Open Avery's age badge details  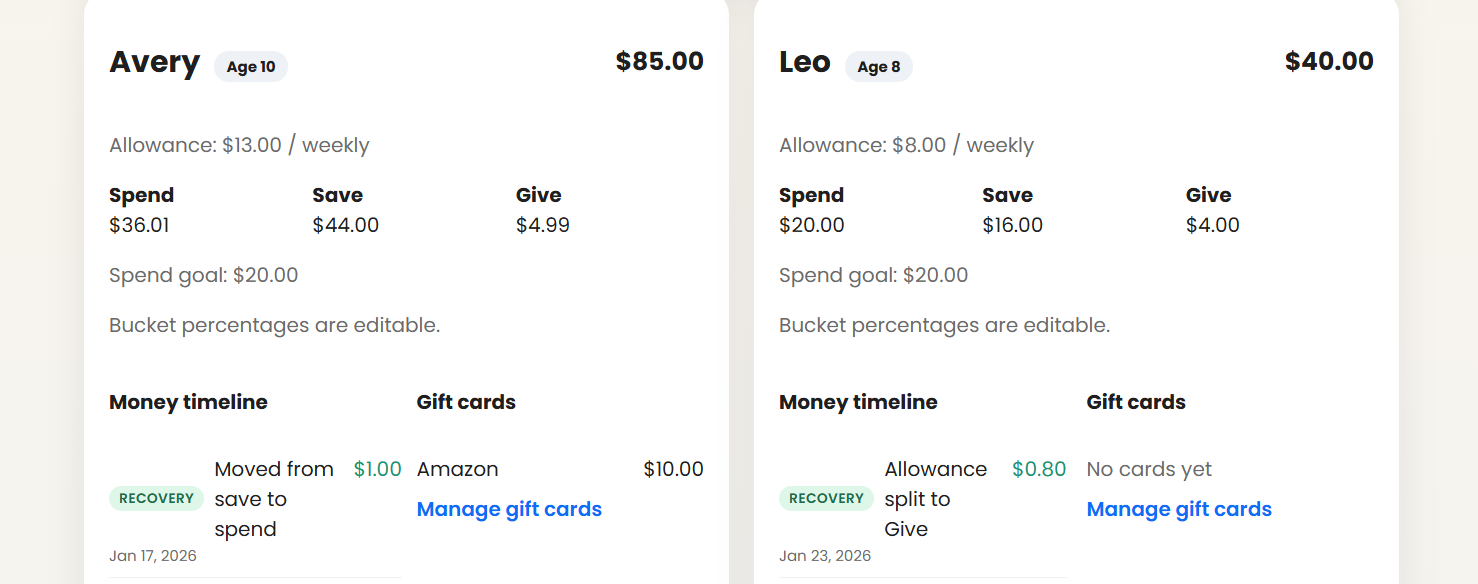tap(250, 66)
